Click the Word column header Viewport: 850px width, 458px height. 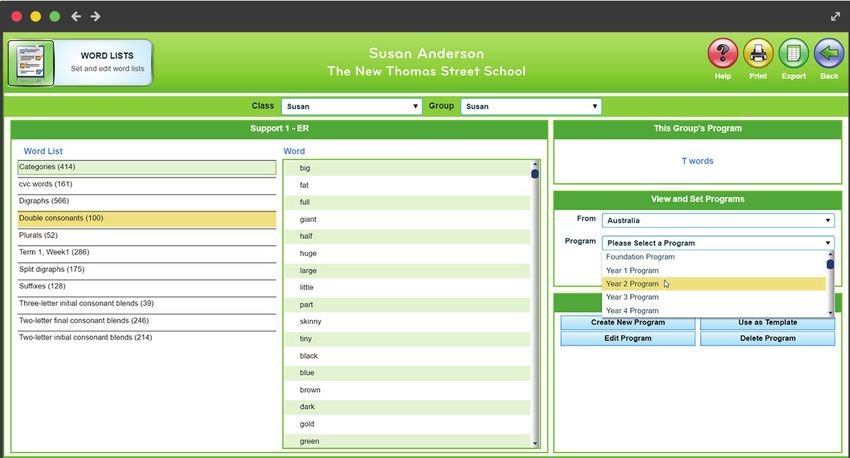point(294,151)
